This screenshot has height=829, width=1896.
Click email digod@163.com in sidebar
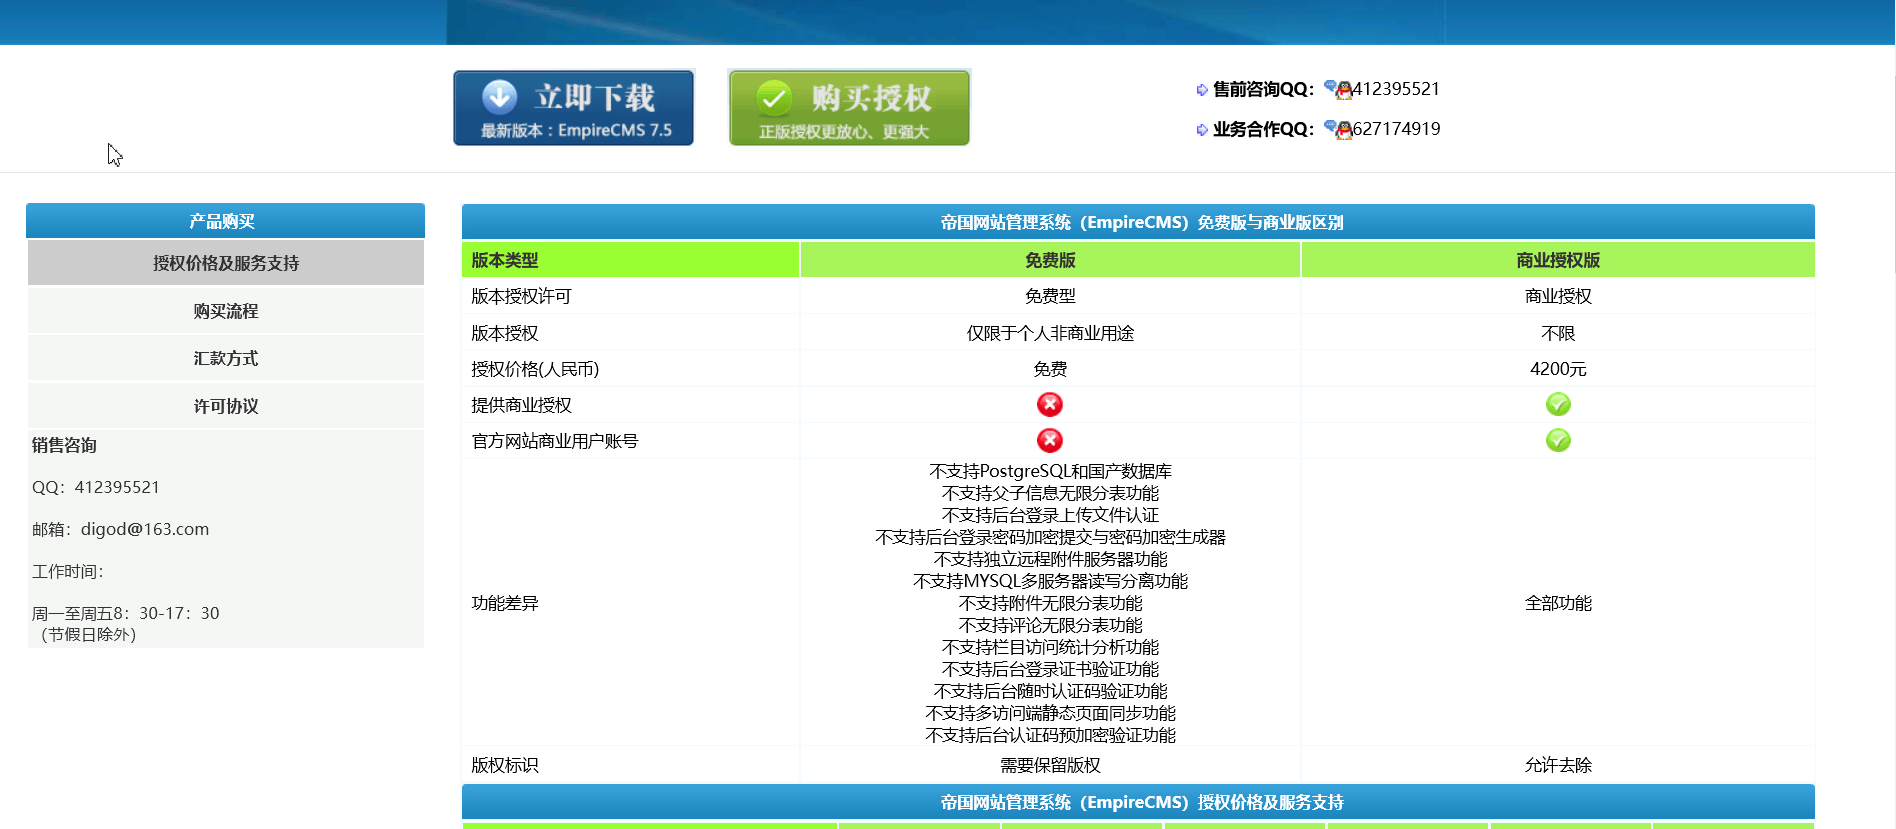pos(145,529)
